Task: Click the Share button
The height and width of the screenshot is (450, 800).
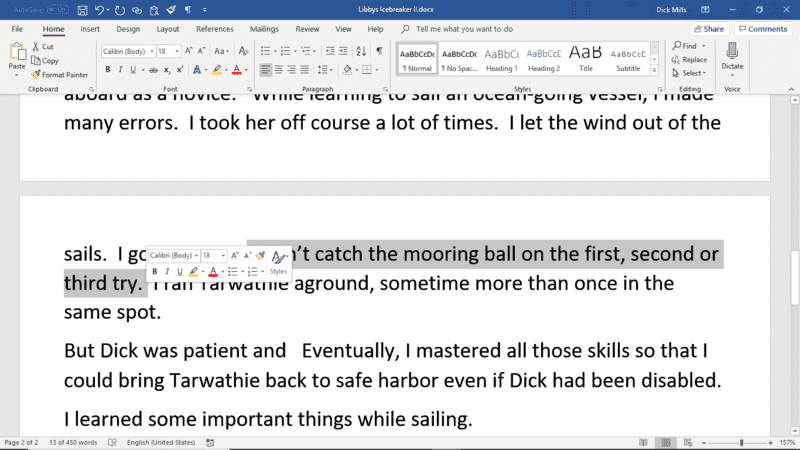Action: pyautogui.click(x=709, y=29)
